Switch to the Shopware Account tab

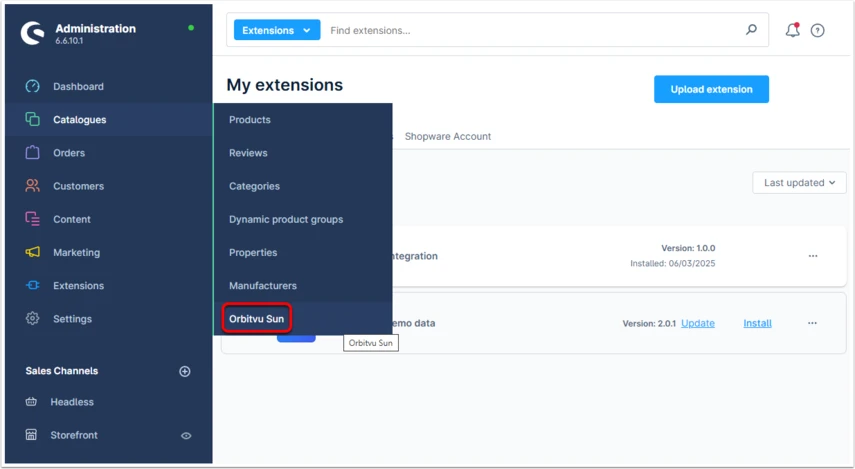point(448,136)
